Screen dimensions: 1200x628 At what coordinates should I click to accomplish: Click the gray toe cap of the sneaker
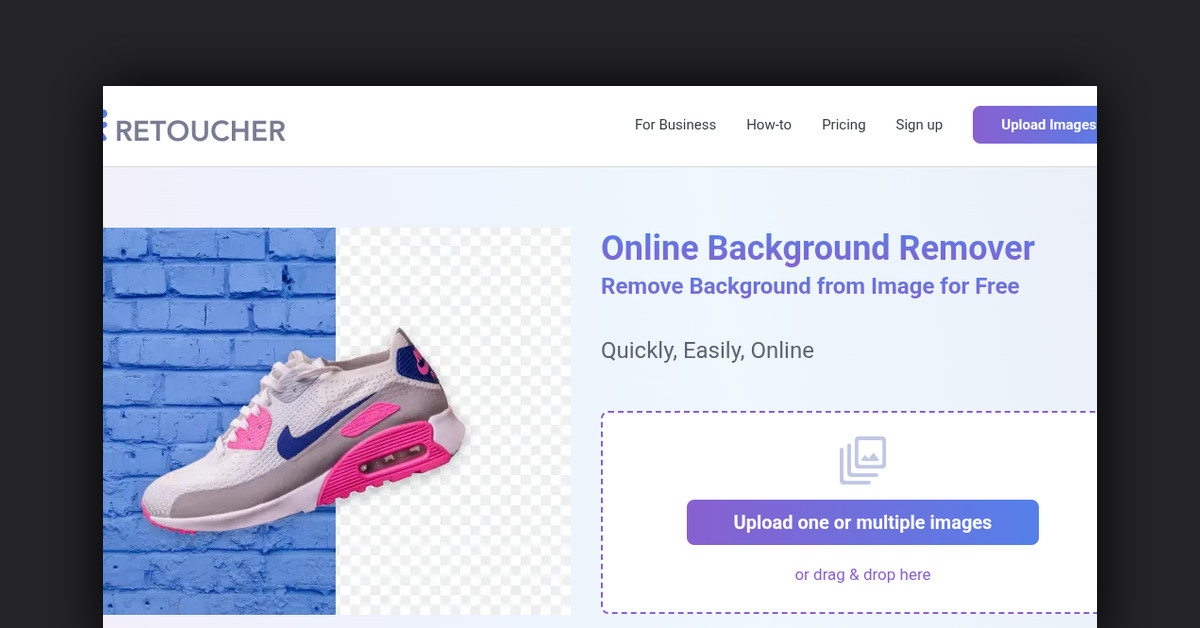coord(180,497)
